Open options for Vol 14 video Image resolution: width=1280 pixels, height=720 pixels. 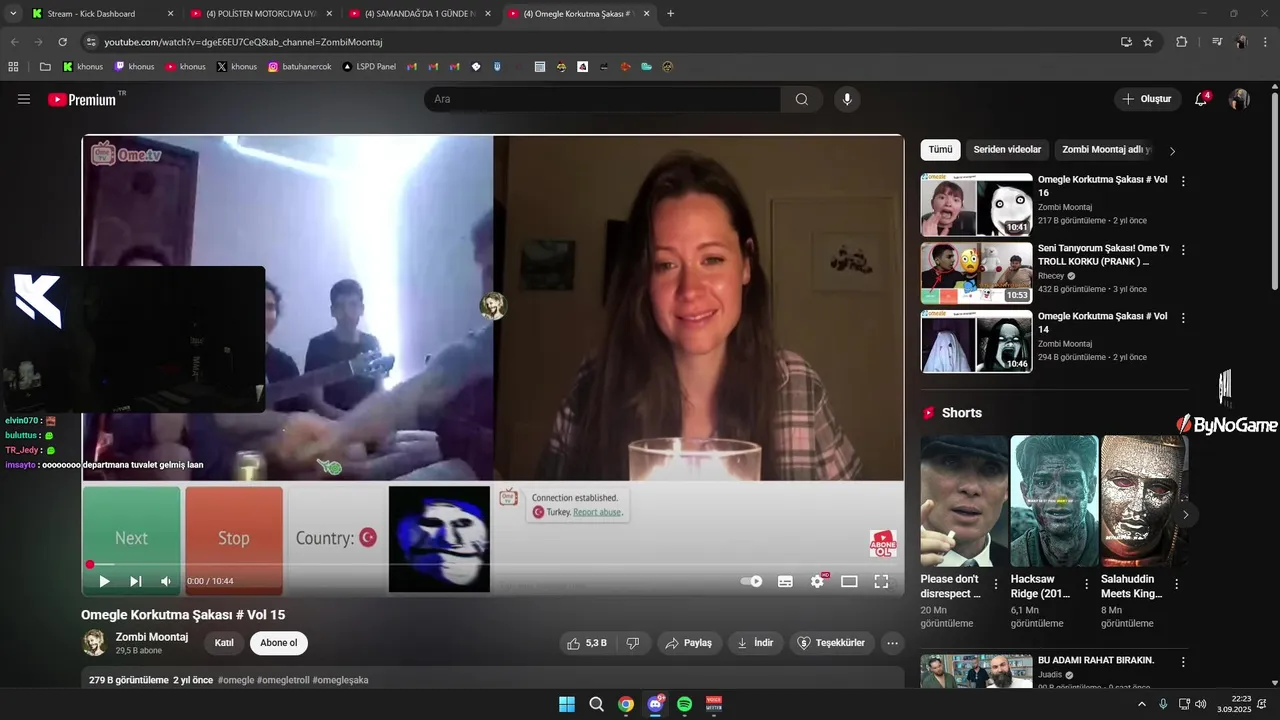[1183, 318]
